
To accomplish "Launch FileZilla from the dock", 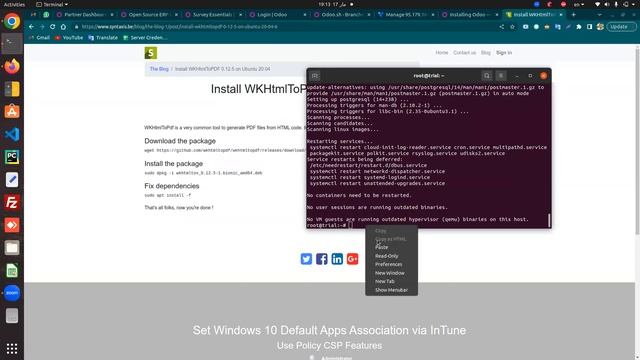I will point(12,202).
